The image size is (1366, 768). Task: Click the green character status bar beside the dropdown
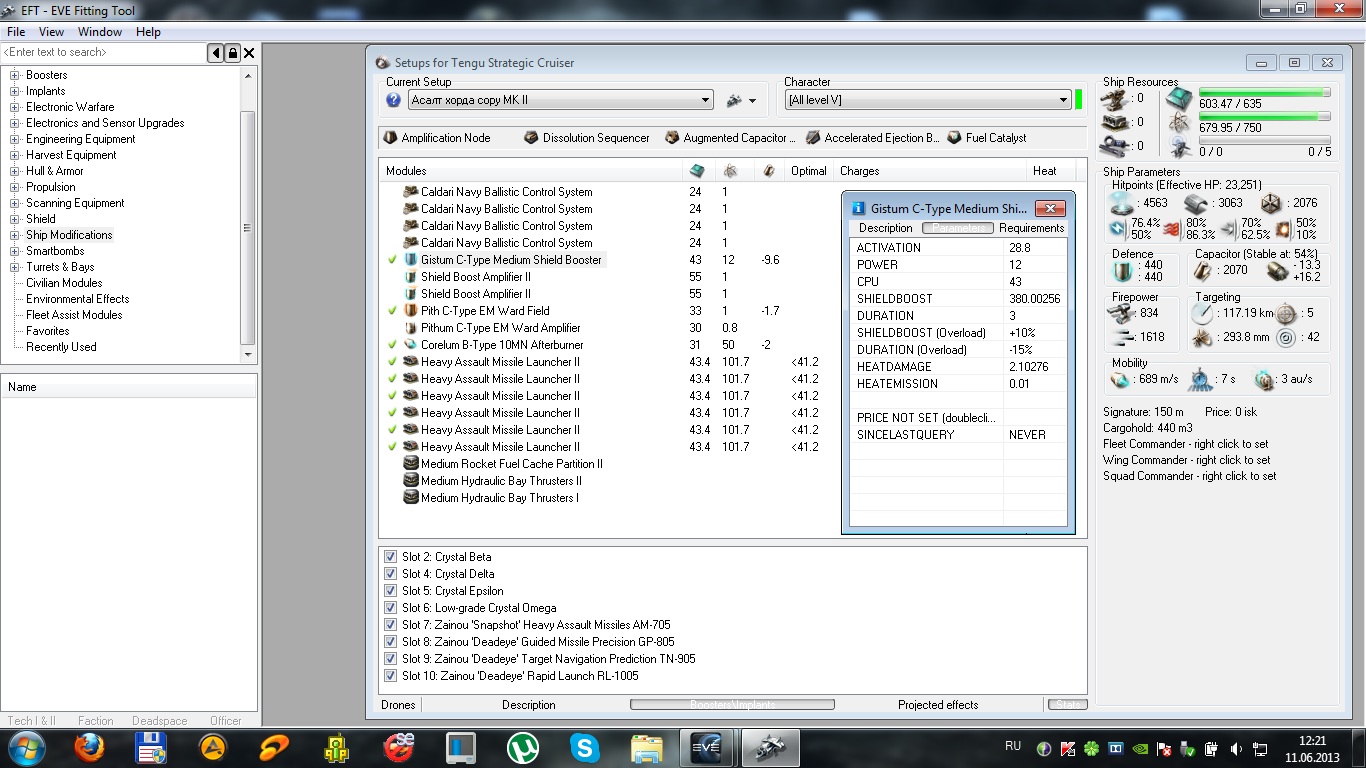[1079, 100]
